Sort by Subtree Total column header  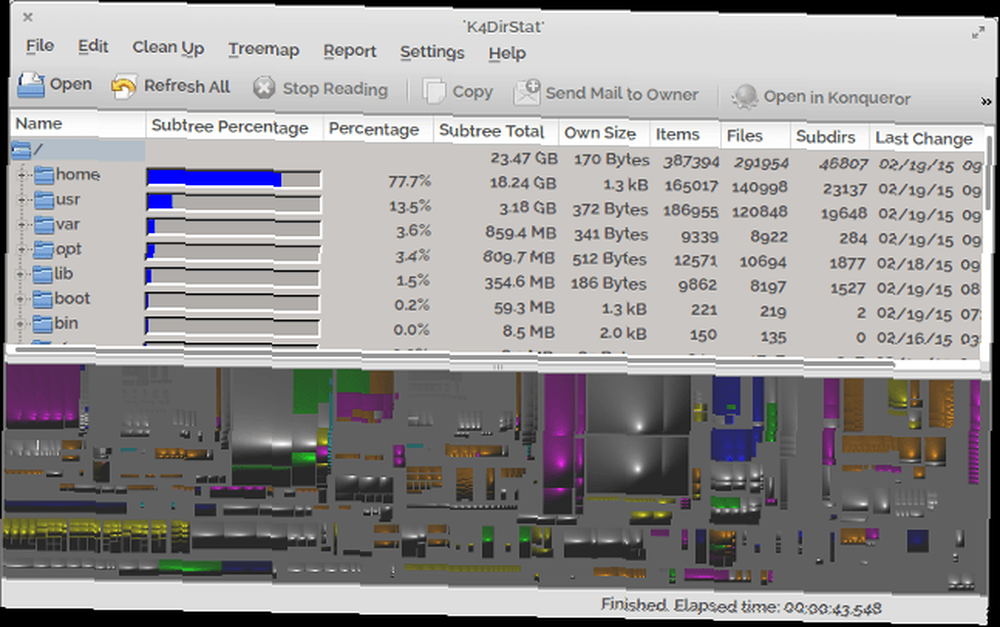[x=496, y=131]
